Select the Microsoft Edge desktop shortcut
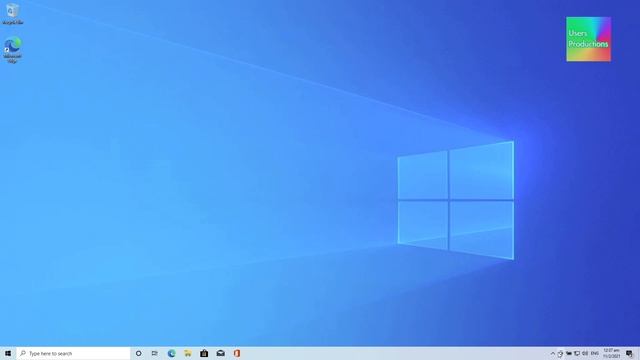The height and width of the screenshot is (360, 640). pyautogui.click(x=13, y=50)
